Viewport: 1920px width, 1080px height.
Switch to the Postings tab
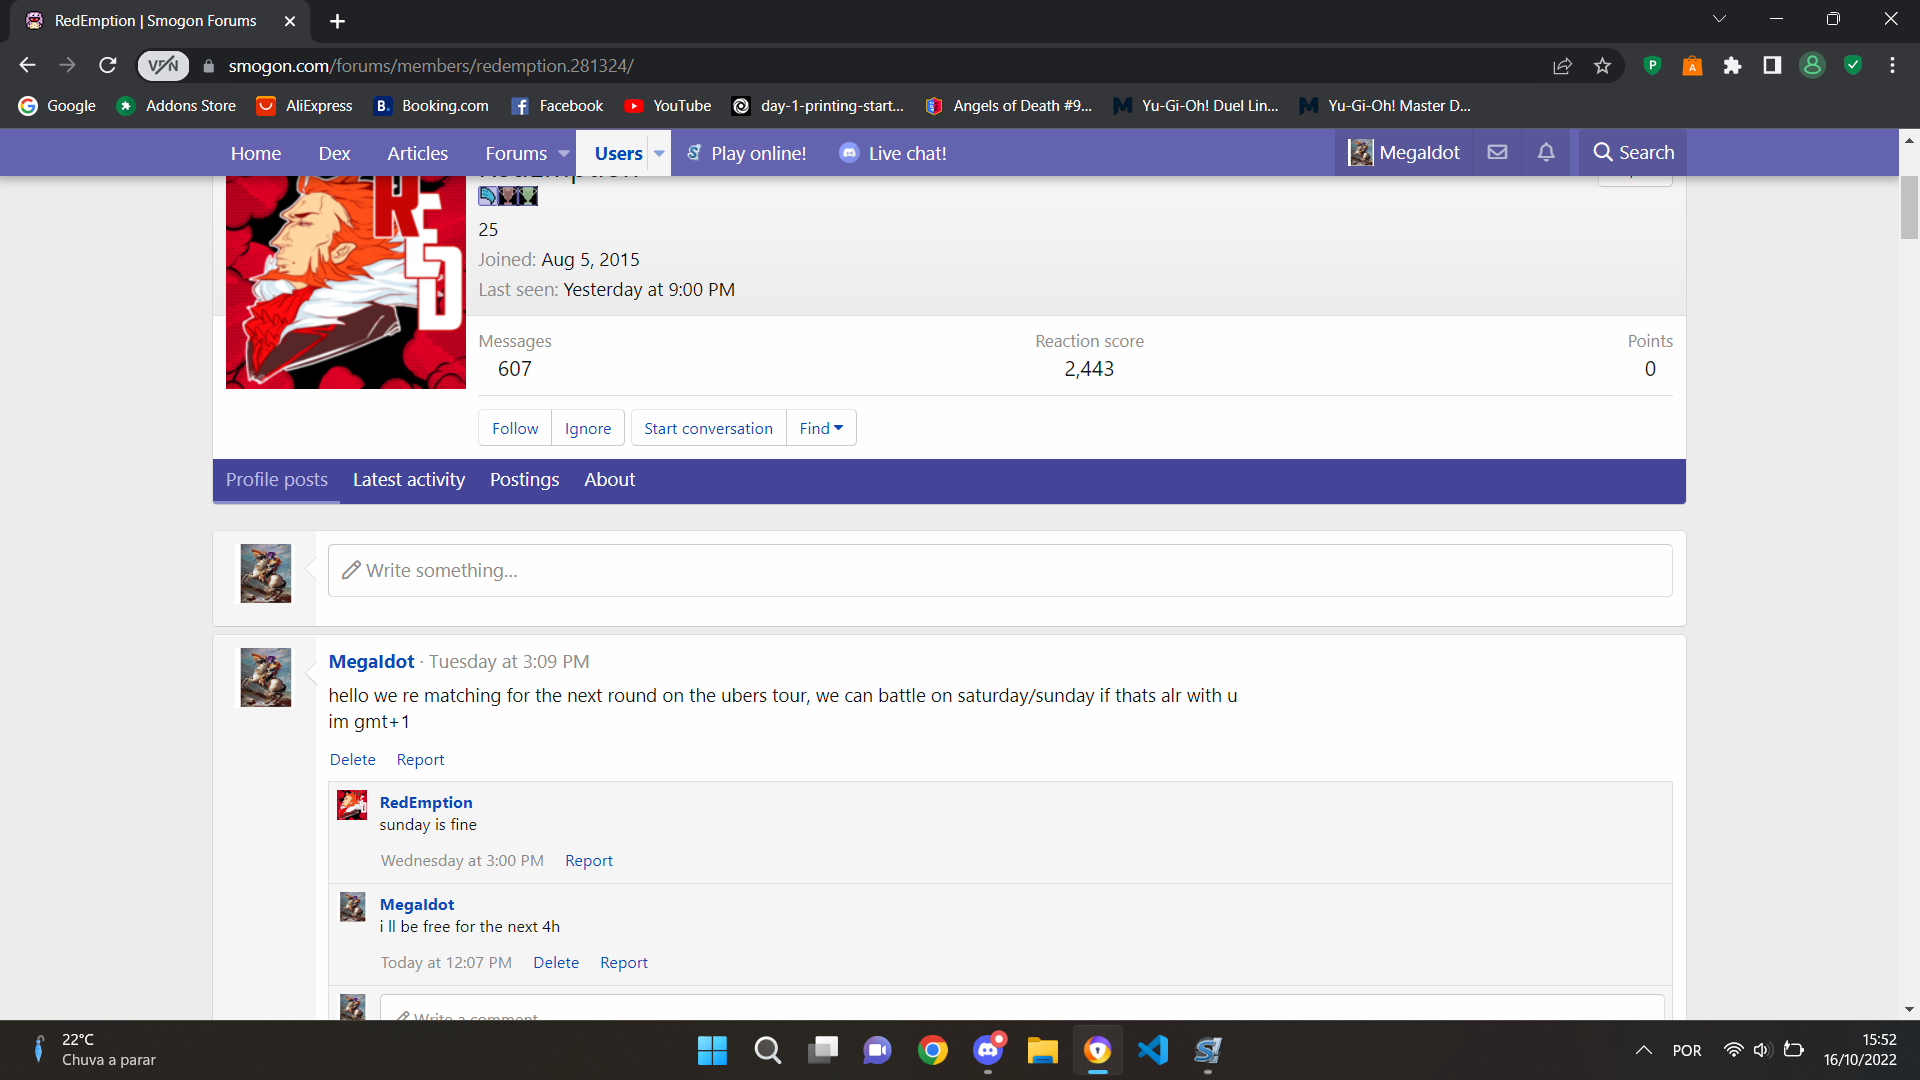tap(524, 480)
